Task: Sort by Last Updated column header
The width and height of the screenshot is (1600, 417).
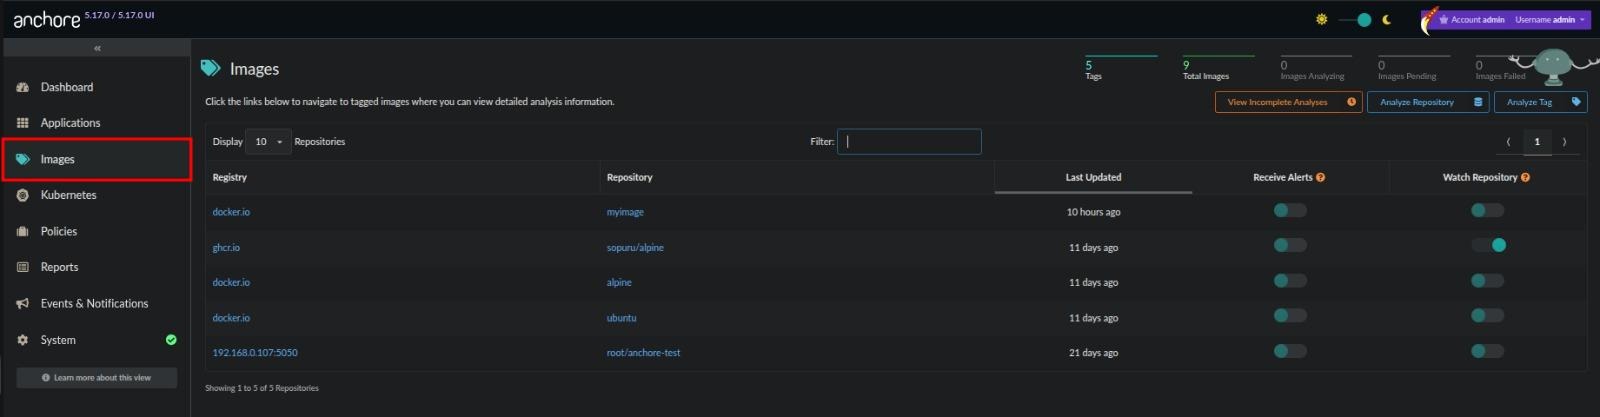Action: point(1093,177)
